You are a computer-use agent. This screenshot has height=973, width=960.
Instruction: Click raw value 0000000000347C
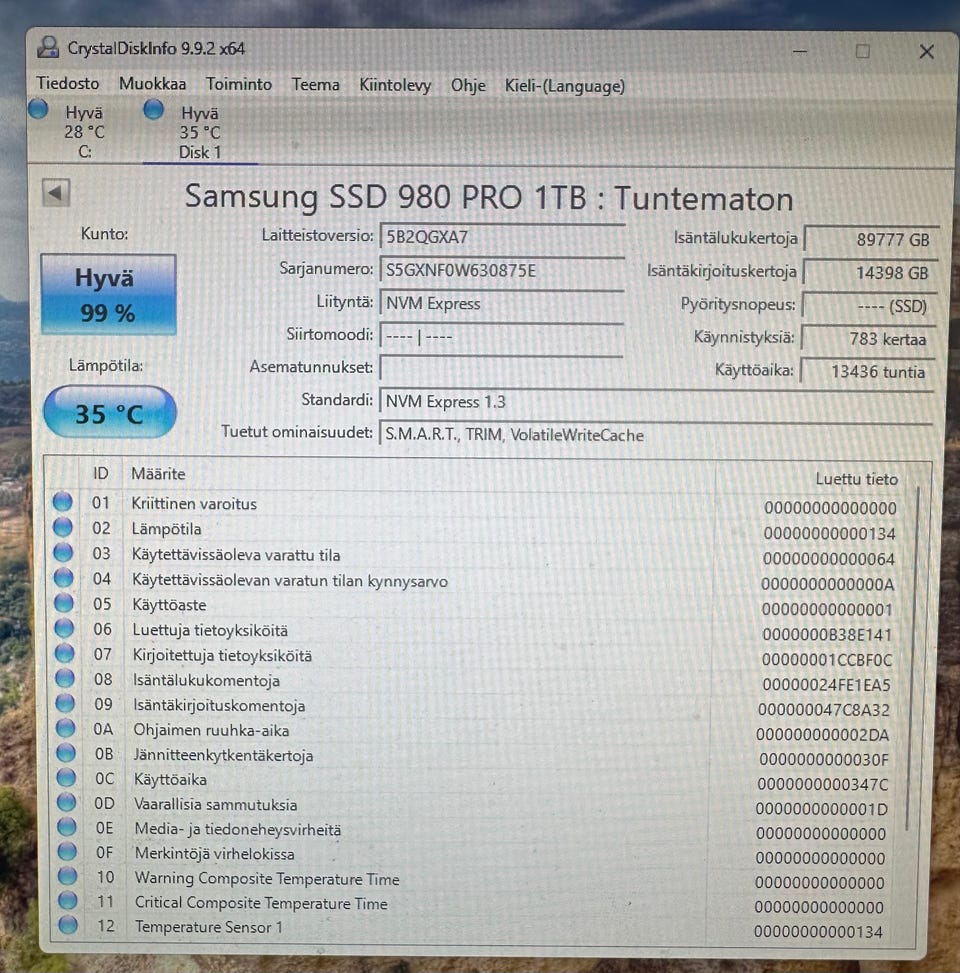[823, 784]
